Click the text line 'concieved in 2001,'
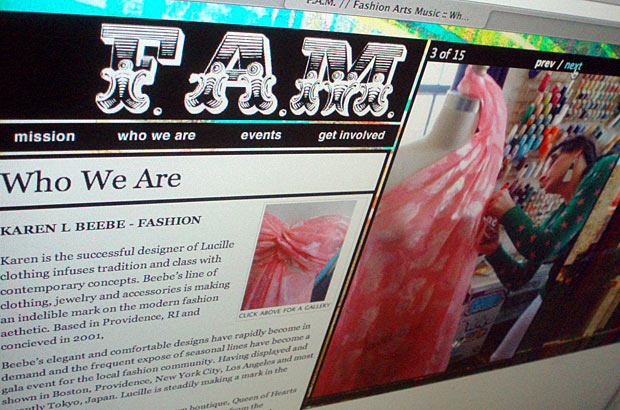Screen dimensions: 620x410 (x=52, y=341)
